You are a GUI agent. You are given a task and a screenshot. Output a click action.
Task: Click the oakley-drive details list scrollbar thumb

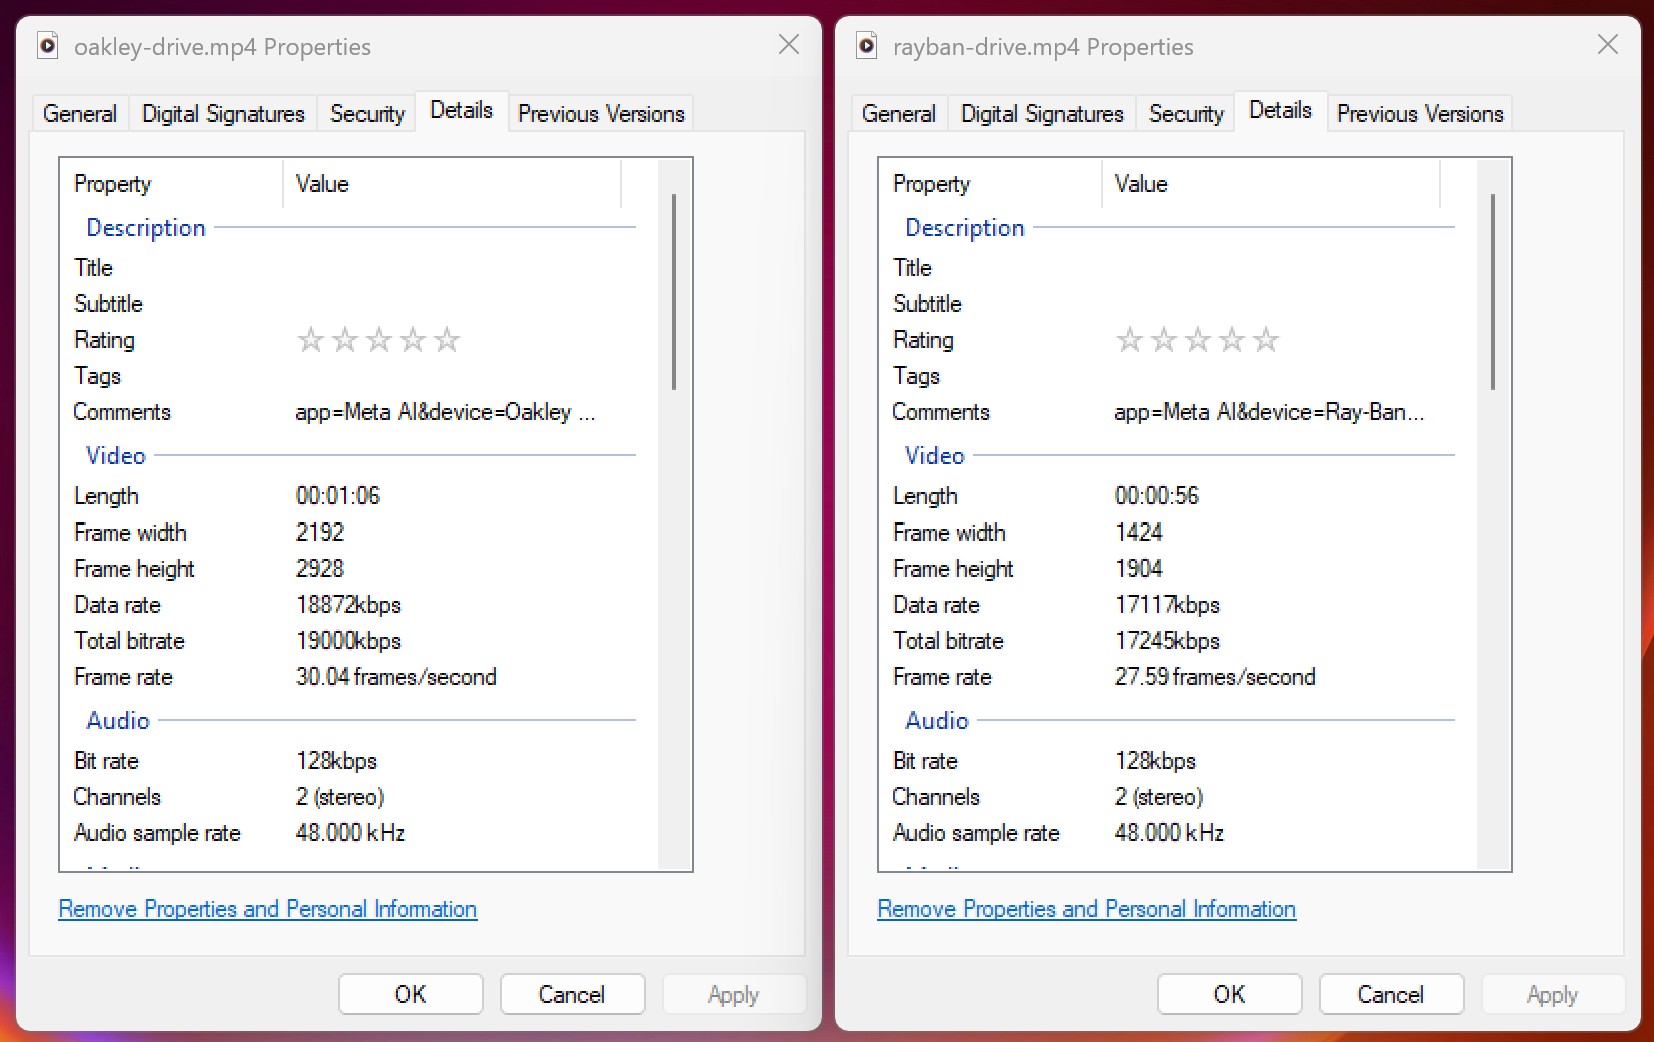click(x=674, y=291)
